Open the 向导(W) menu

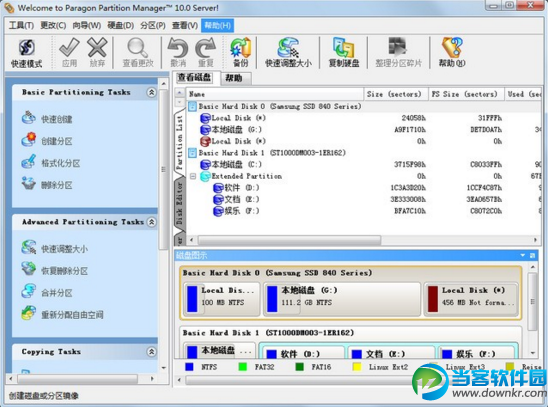point(87,26)
